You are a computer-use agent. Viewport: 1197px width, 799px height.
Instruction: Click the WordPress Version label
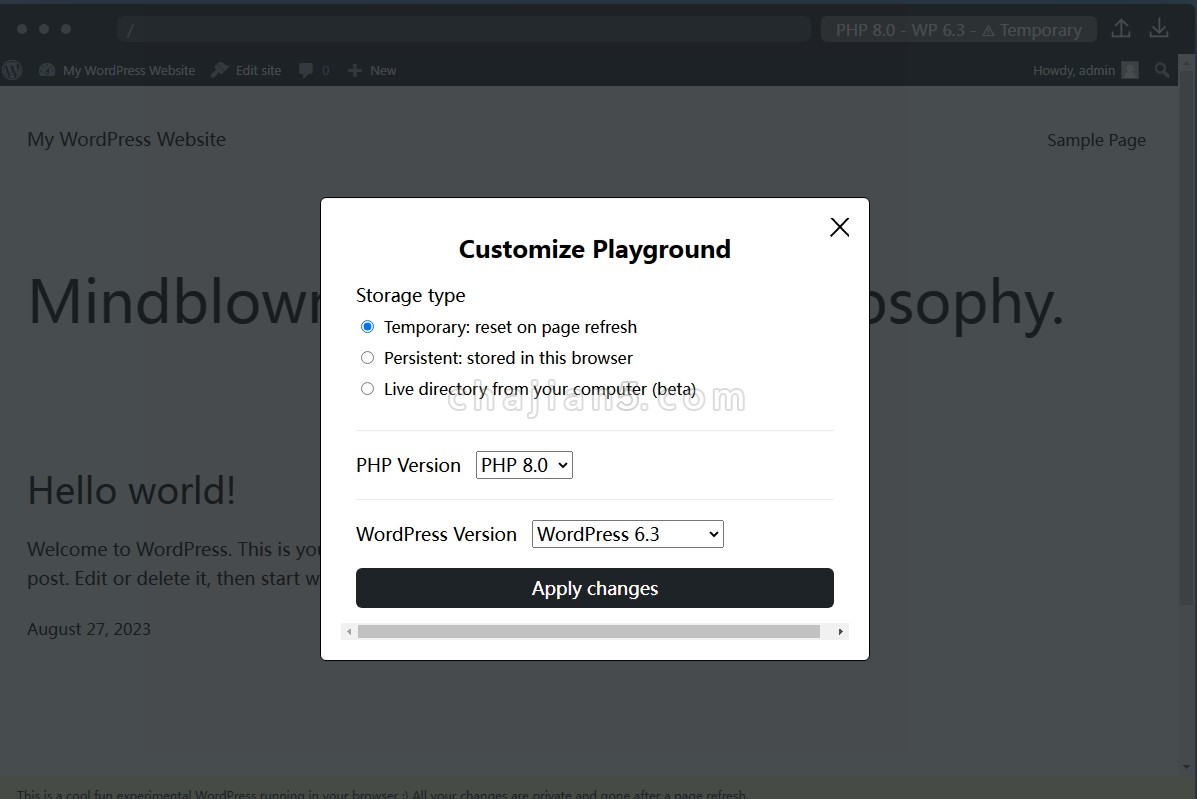(x=436, y=534)
